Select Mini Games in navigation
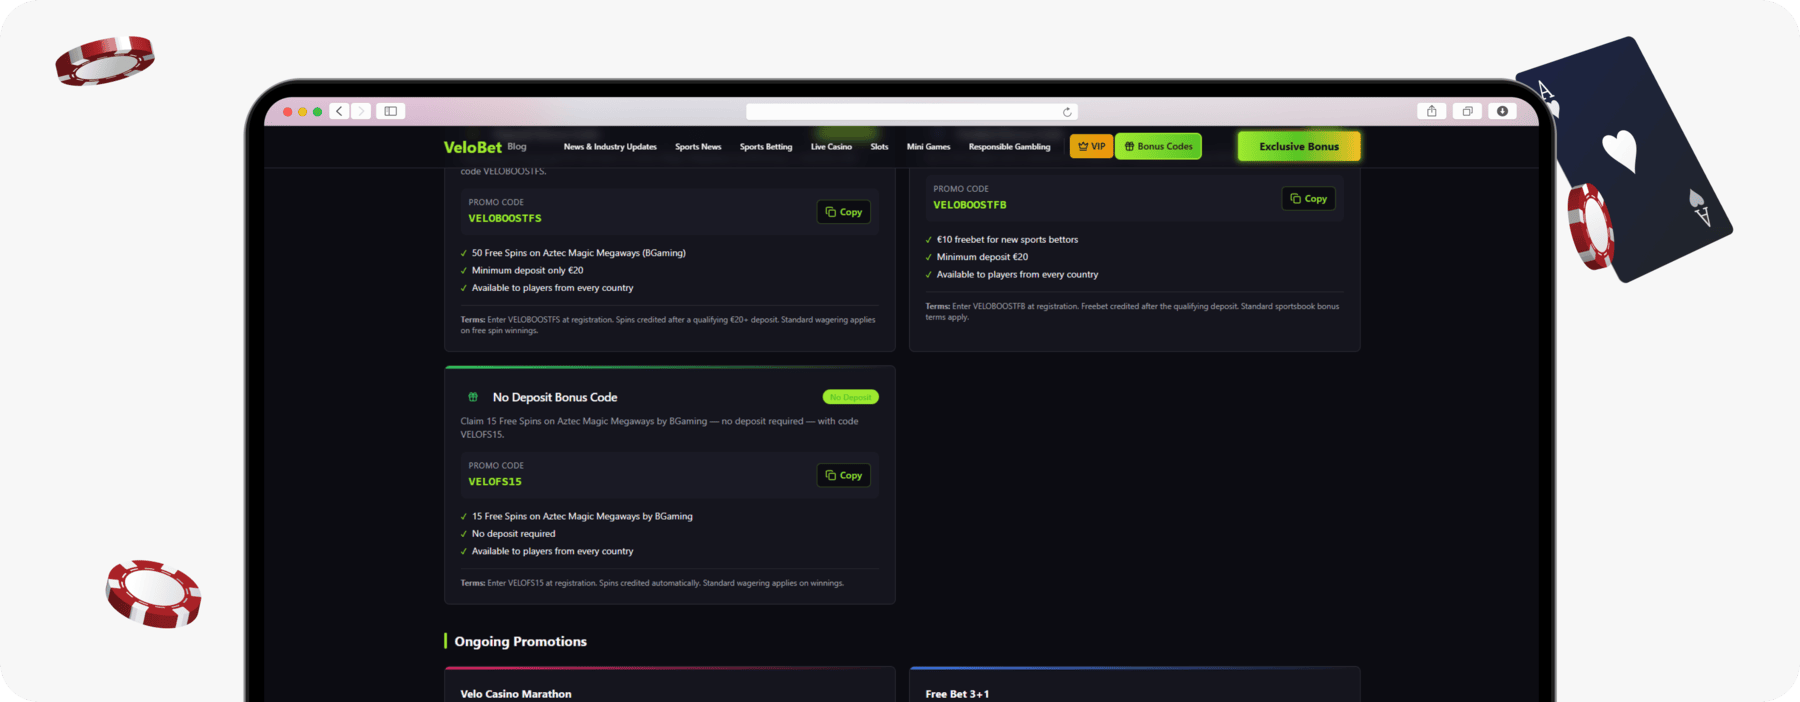The image size is (1800, 702). (928, 147)
